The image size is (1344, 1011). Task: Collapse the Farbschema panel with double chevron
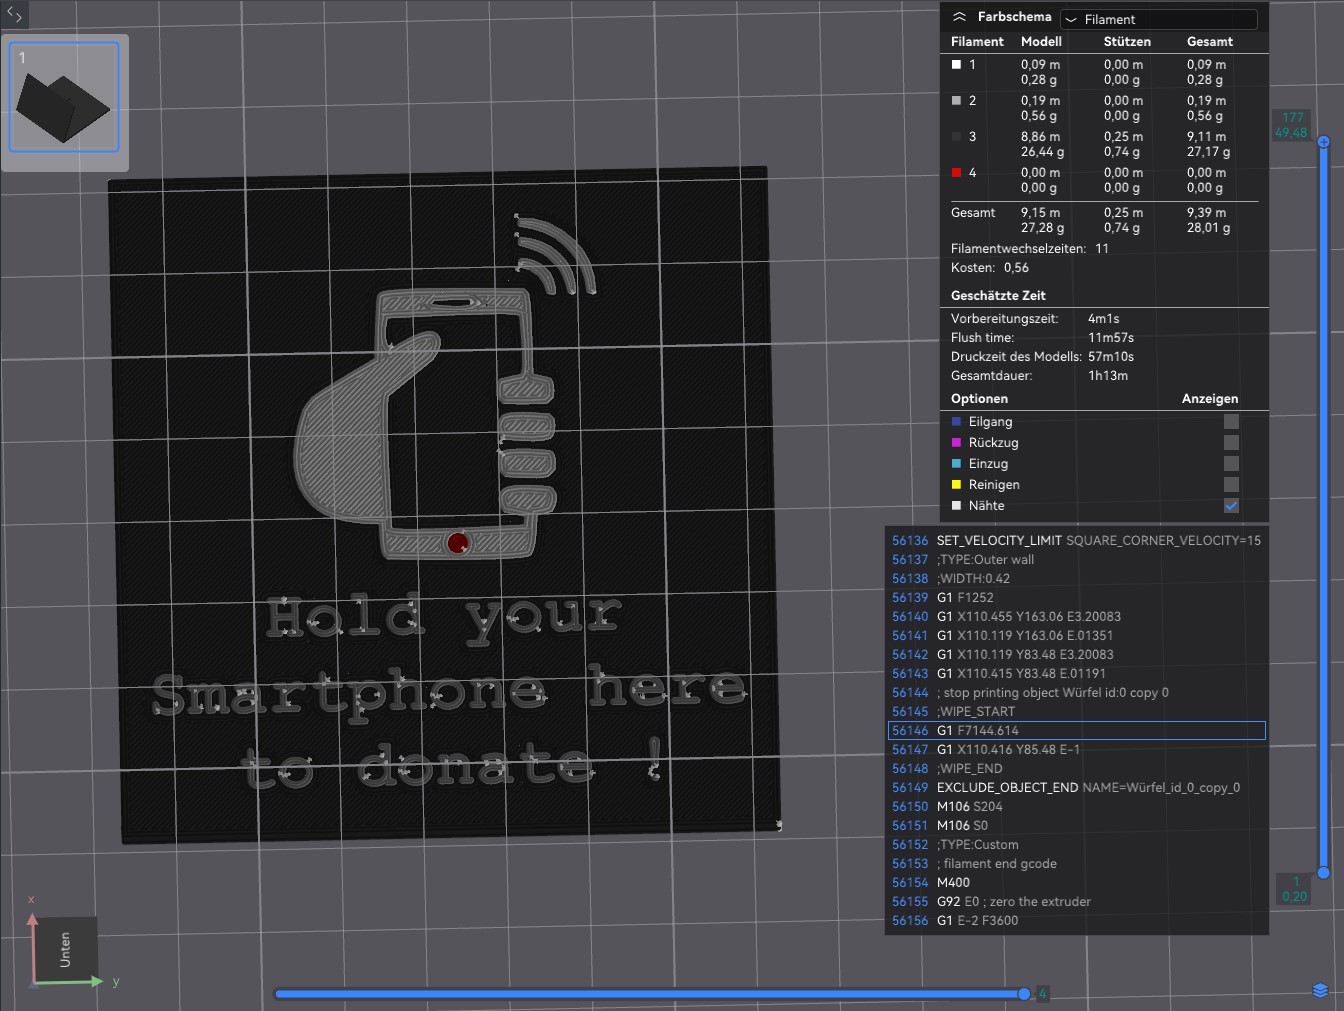coord(959,17)
